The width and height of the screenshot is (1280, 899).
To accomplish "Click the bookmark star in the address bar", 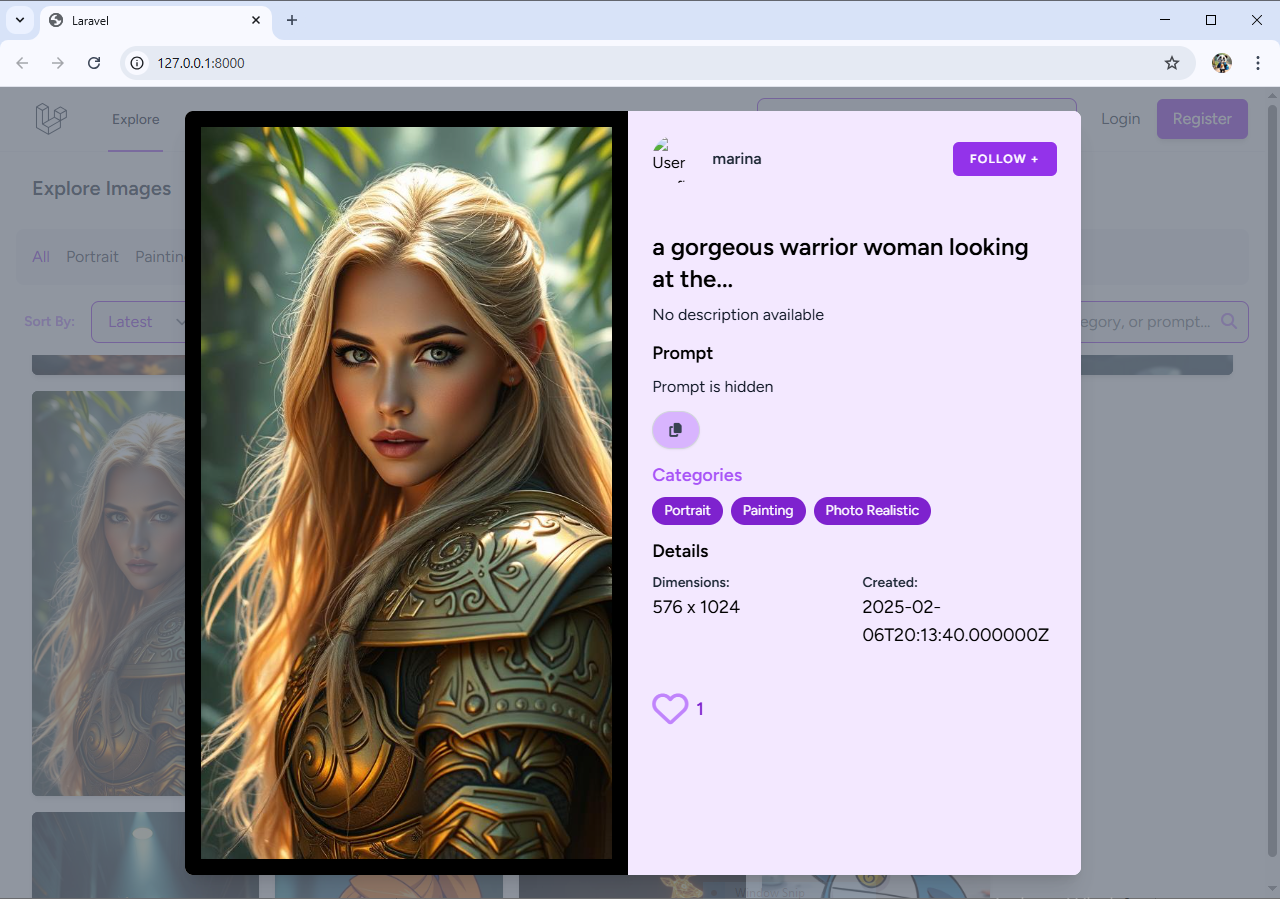I will tap(1171, 62).
